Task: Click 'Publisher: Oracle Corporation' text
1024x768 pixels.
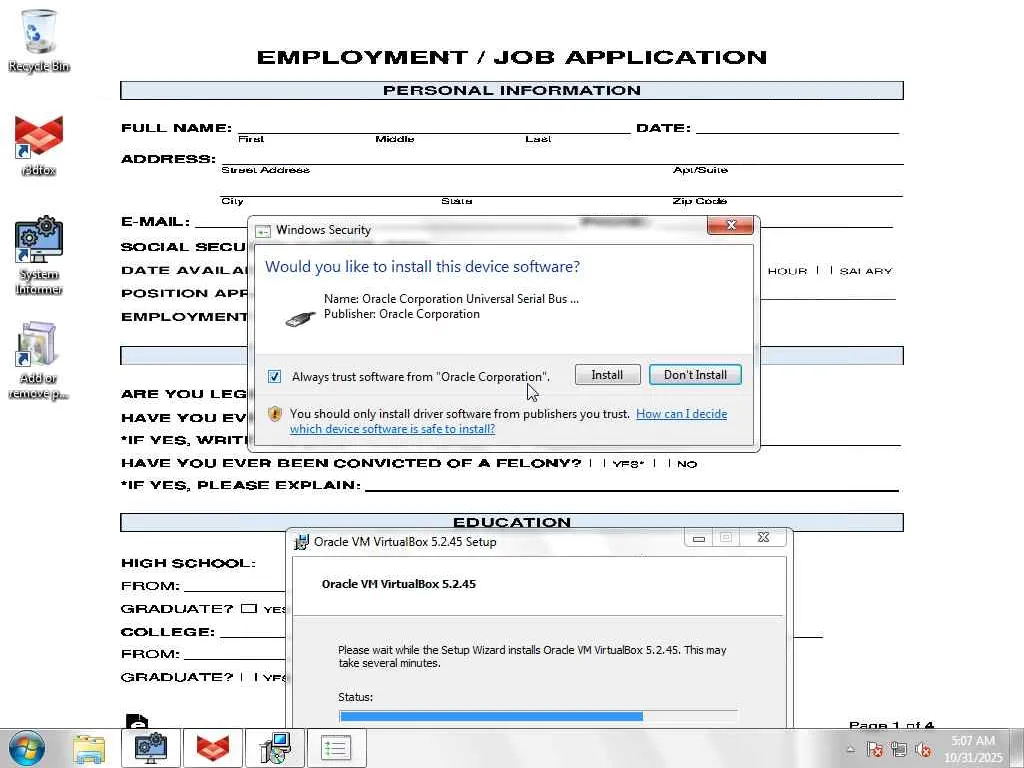Action: pos(402,314)
